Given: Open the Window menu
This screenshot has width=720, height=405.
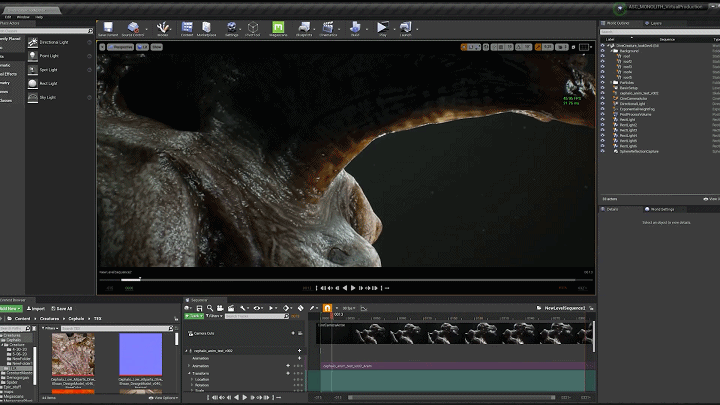Looking at the screenshot, I should pos(23,17).
